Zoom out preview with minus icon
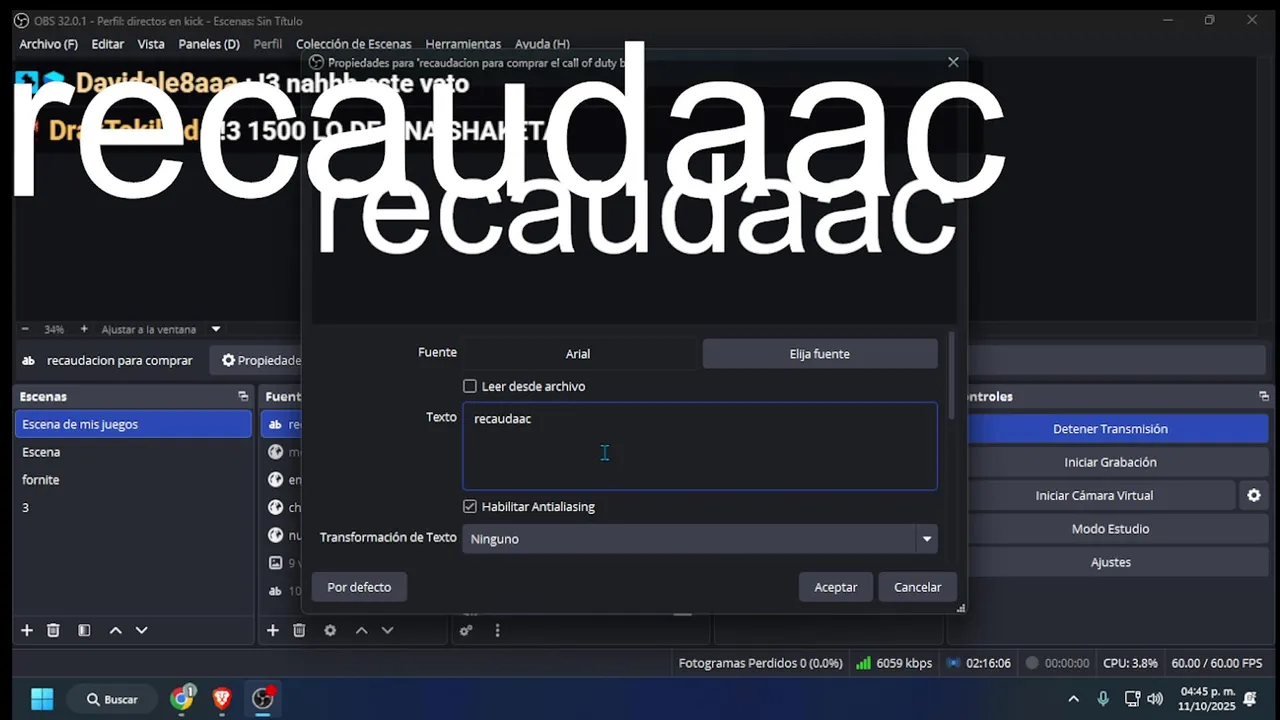The image size is (1280, 720). (25, 329)
